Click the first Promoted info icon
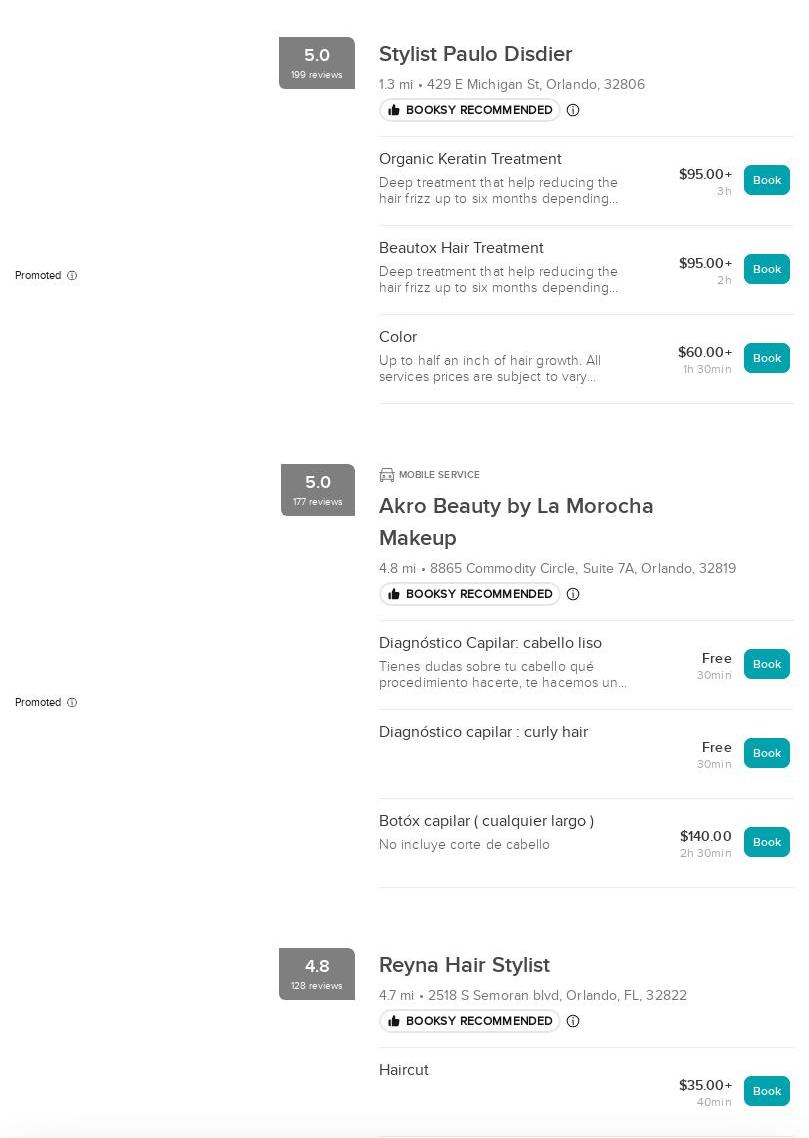Image resolution: width=809 pixels, height=1138 pixels. tap(72, 276)
